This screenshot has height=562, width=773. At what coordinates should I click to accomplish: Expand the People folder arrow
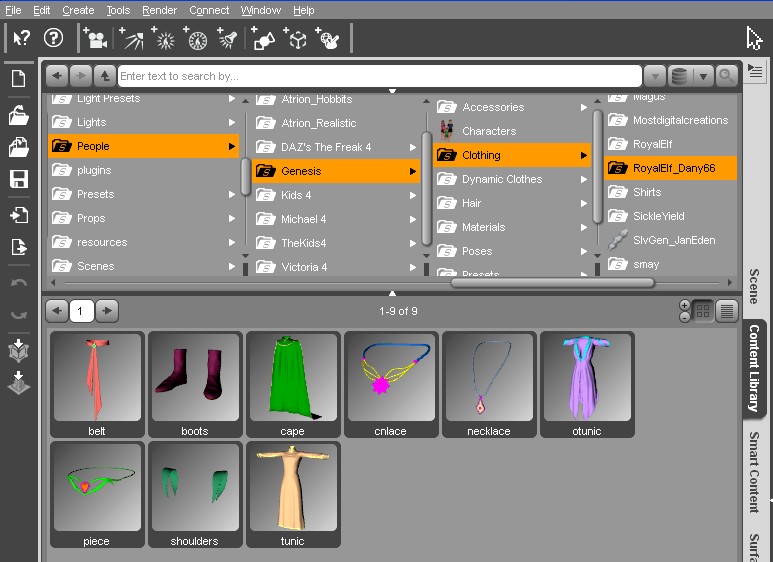(x=232, y=146)
